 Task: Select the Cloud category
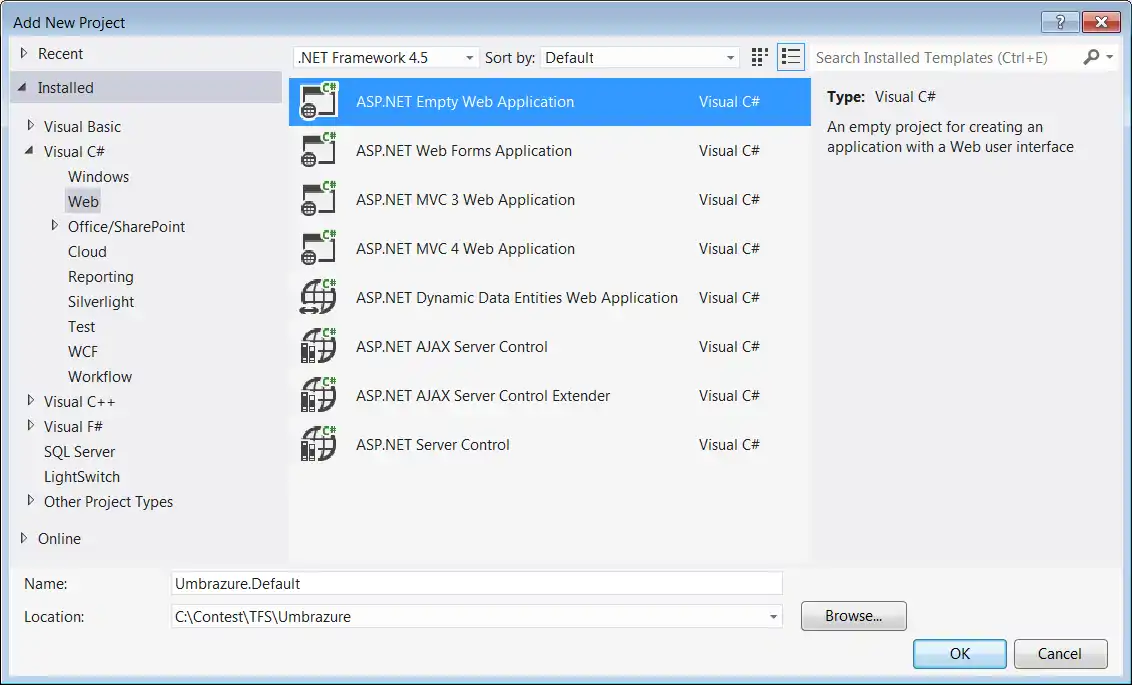pos(87,252)
